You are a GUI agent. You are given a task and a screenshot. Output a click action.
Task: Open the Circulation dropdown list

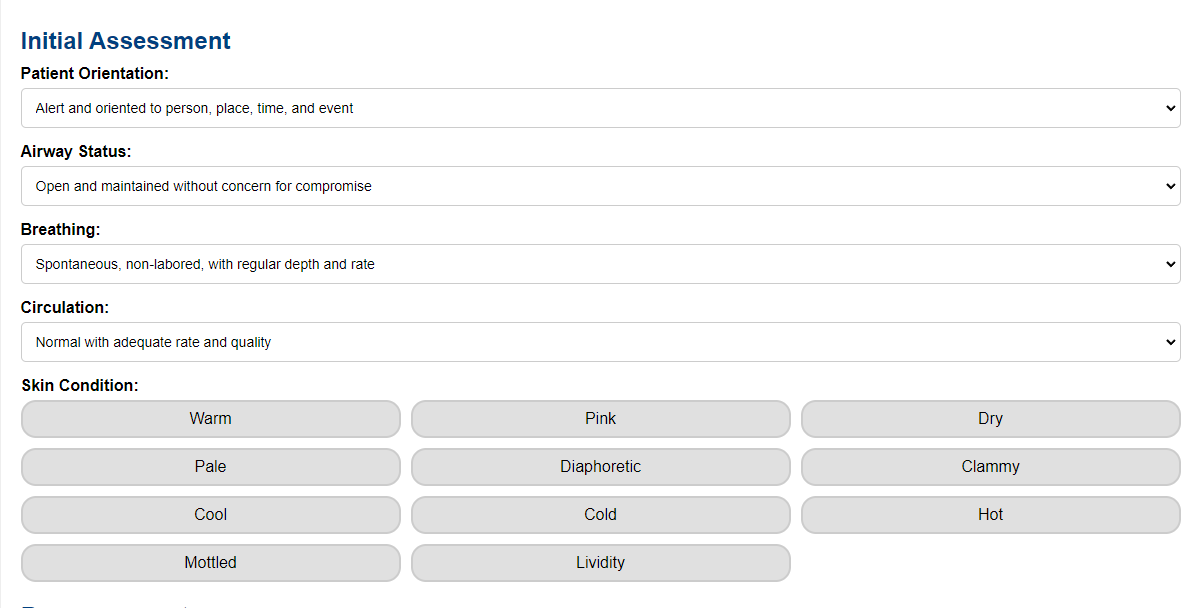[600, 341]
